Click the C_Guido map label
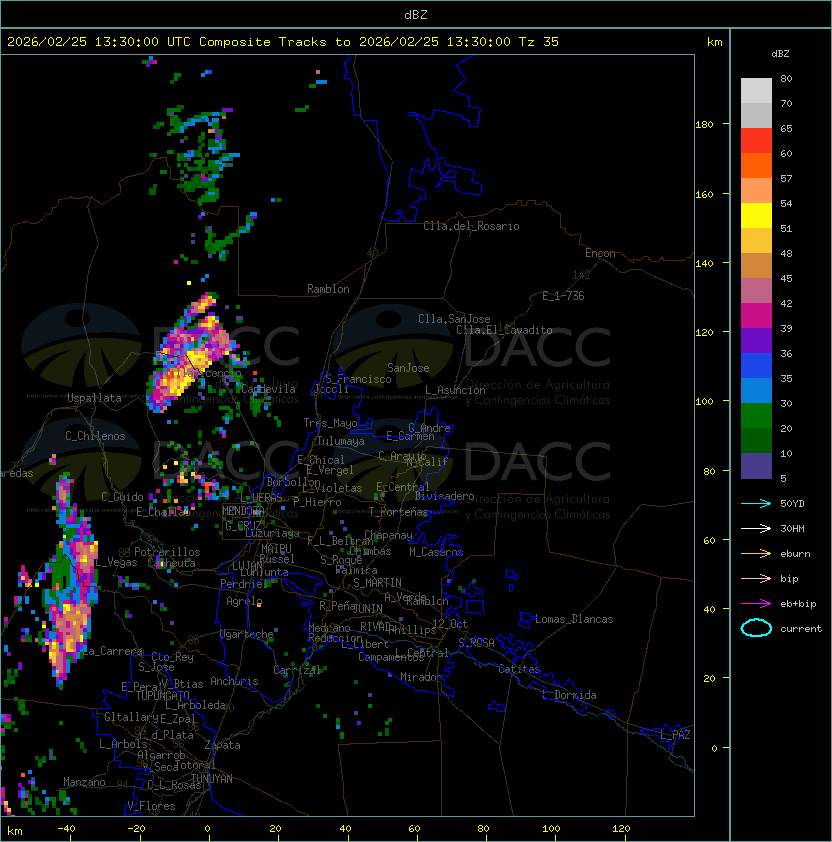 click(x=122, y=497)
